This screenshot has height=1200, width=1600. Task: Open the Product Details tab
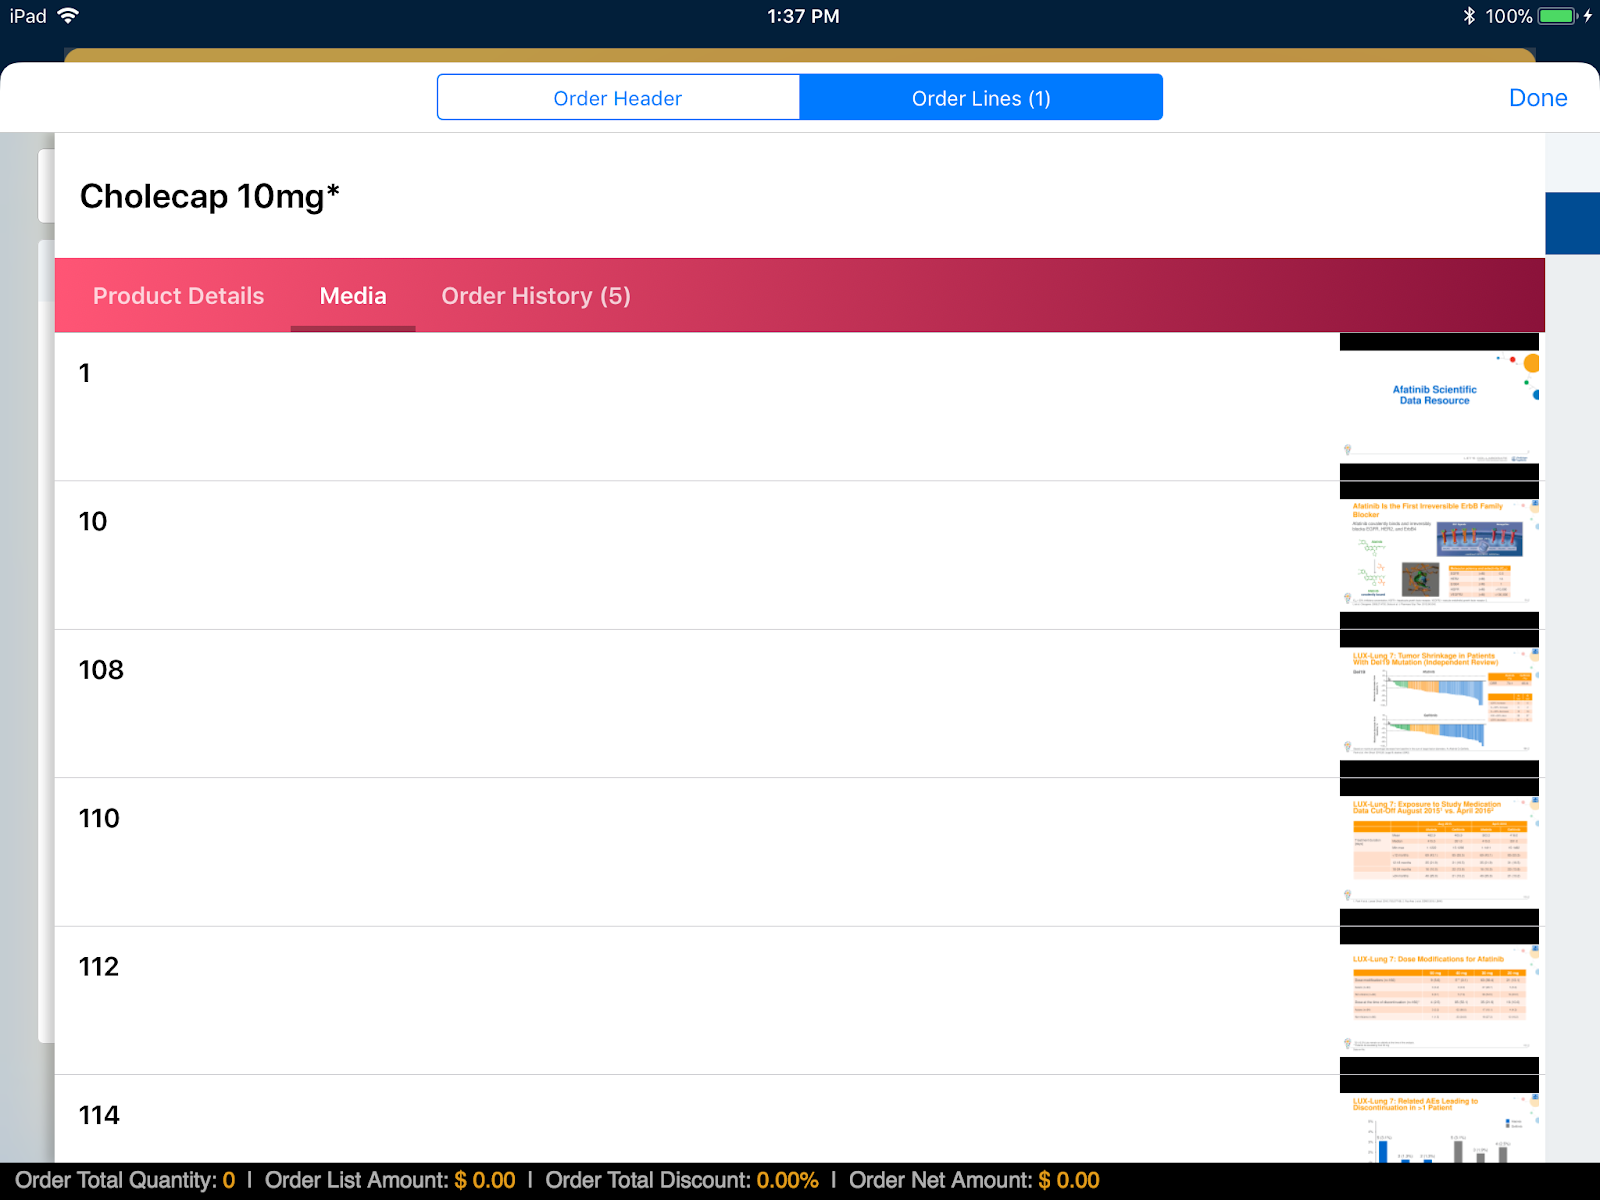point(178,296)
